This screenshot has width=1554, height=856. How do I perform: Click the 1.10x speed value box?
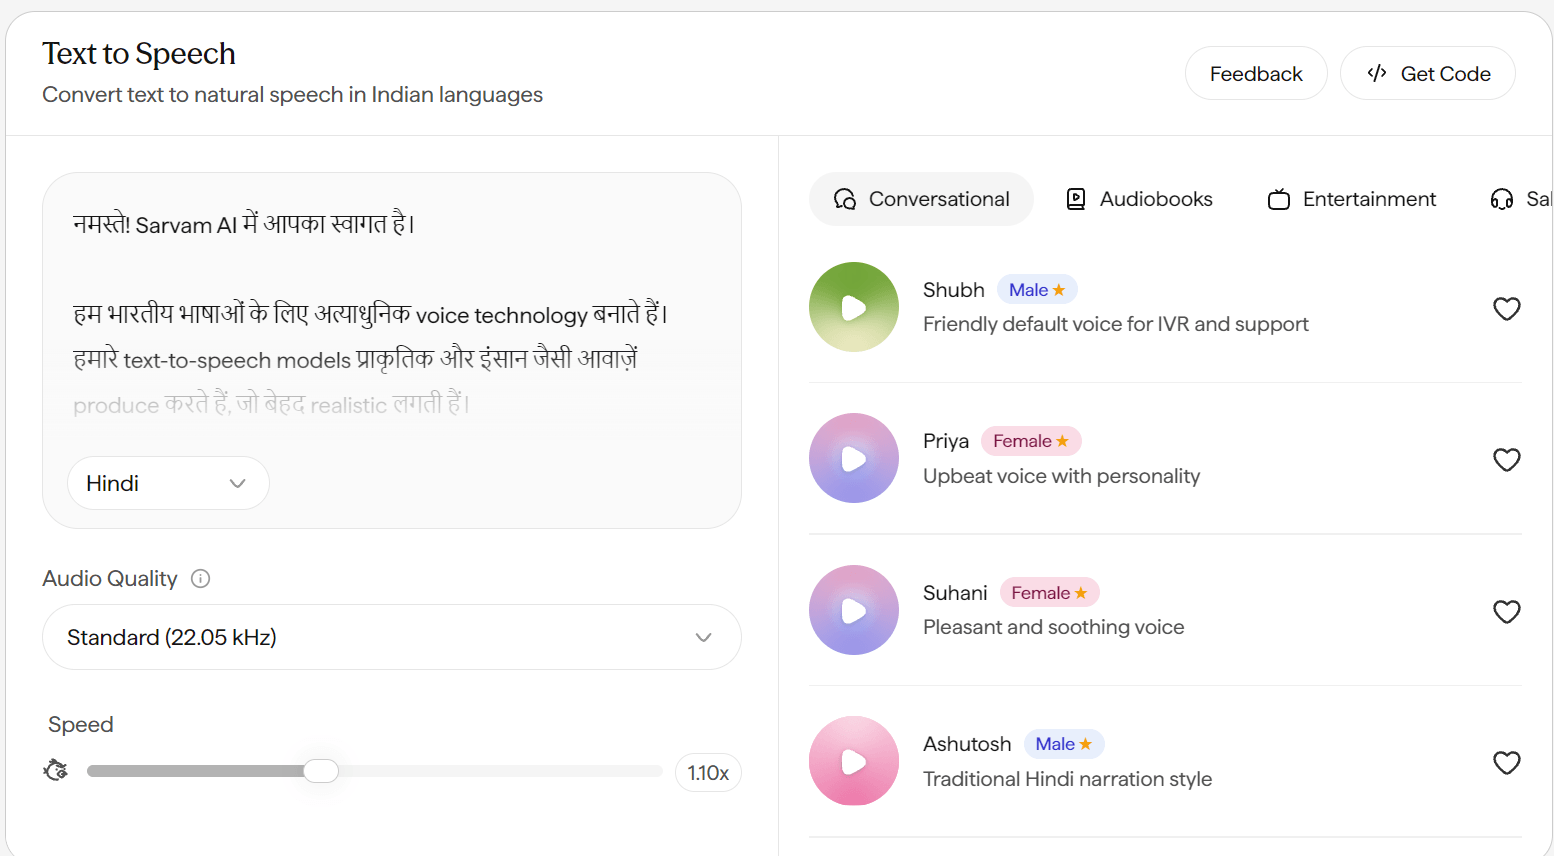click(708, 773)
